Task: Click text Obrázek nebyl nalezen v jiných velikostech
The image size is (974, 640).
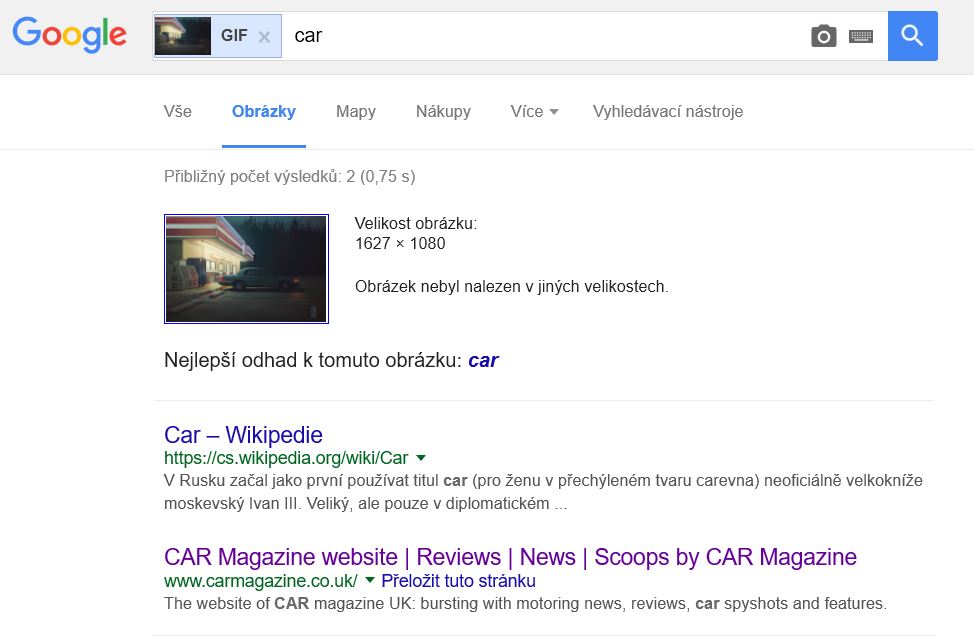Action: 511,286
